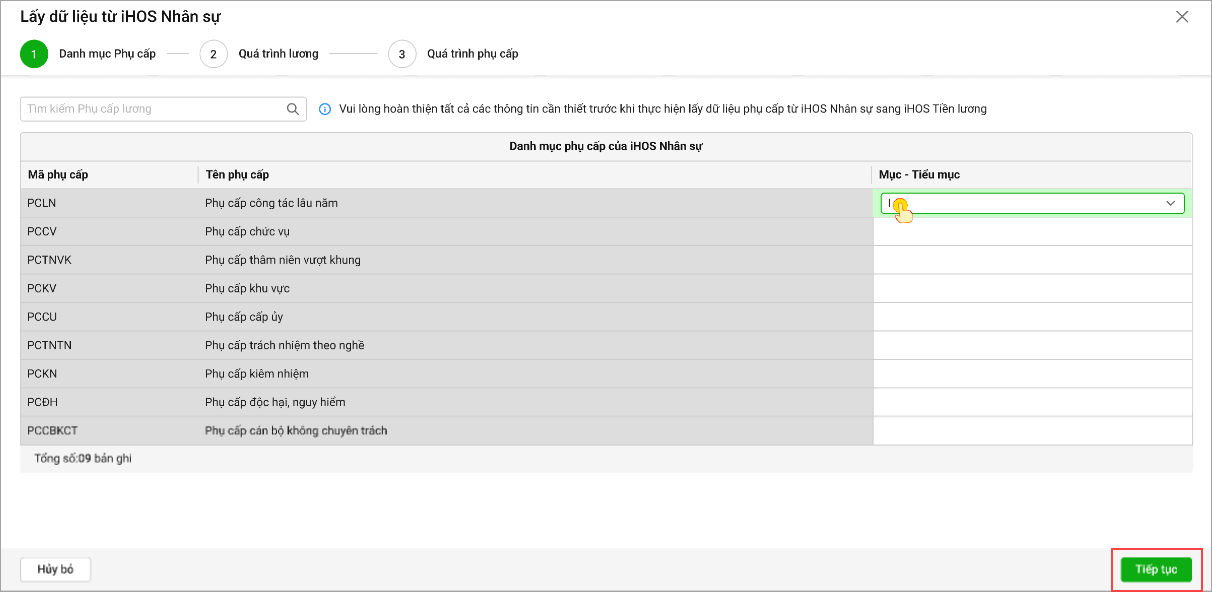The width and height of the screenshot is (1212, 592).
Task: Select Mục - Tiểu mục cell for PCTNTN
Action: 1032,345
